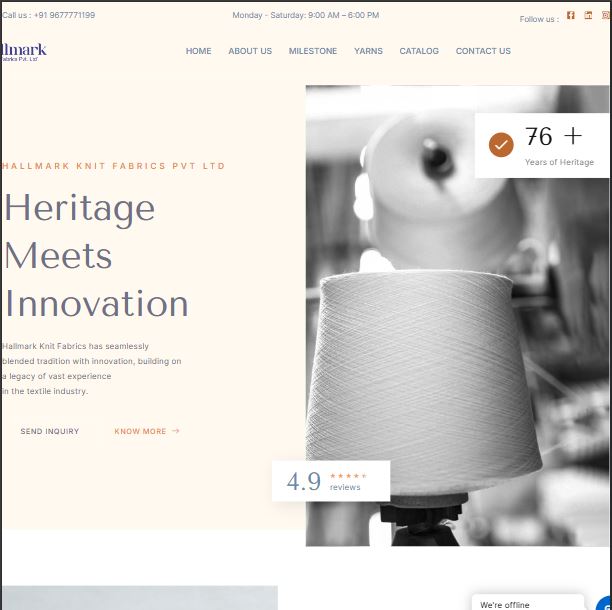612x610 pixels.
Task: Click the blue chat bubble icon
Action: [605, 603]
